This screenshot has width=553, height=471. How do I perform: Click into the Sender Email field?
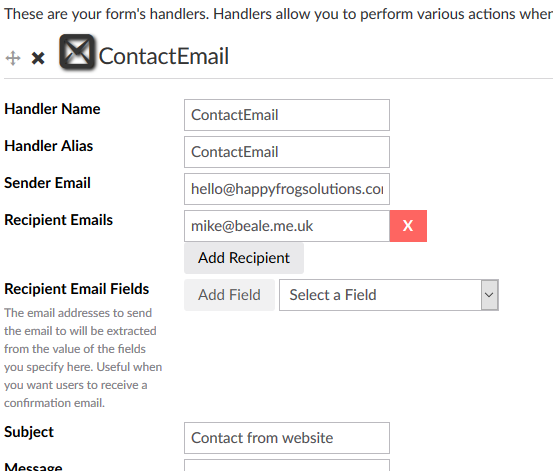pos(287,189)
